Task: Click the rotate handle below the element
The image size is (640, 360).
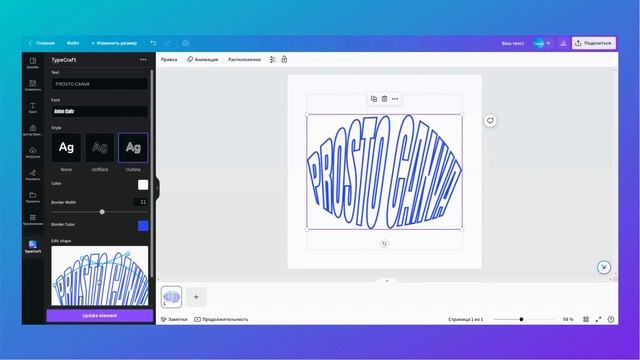Action: click(384, 244)
